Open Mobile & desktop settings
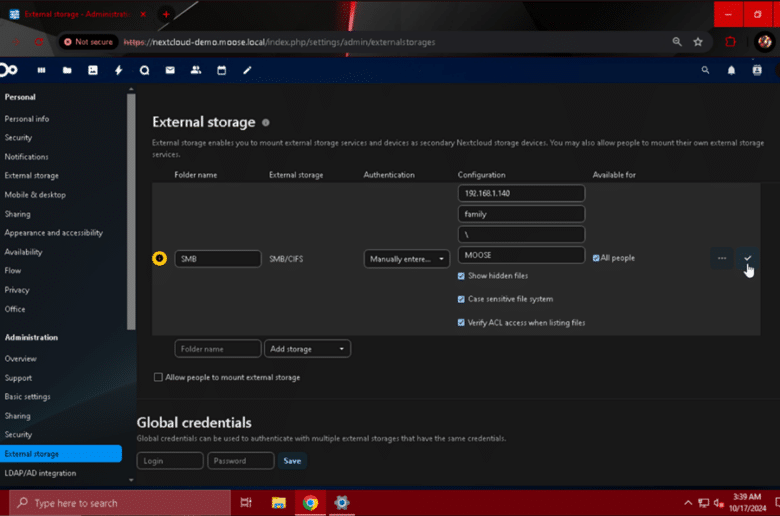 [35, 195]
